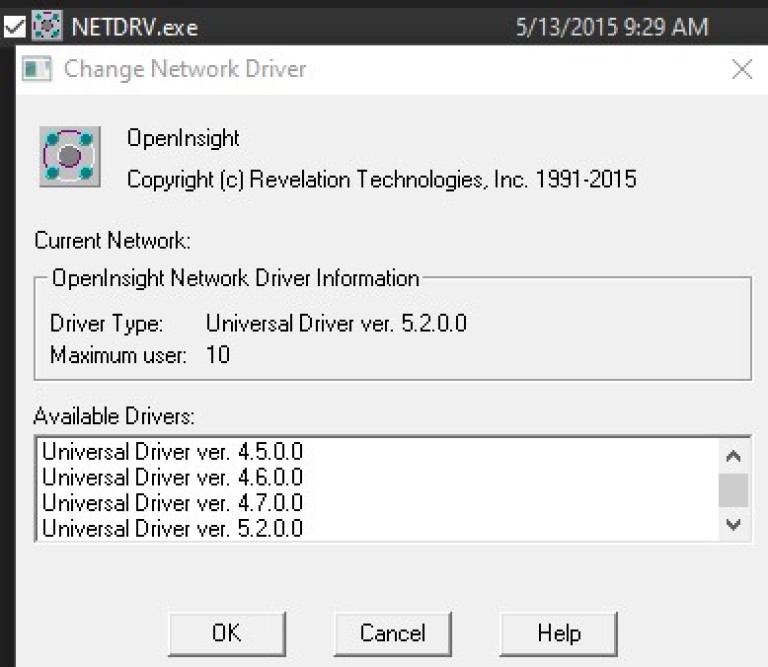Click the driver list scrollbar thumb

pyautogui.click(x=733, y=490)
